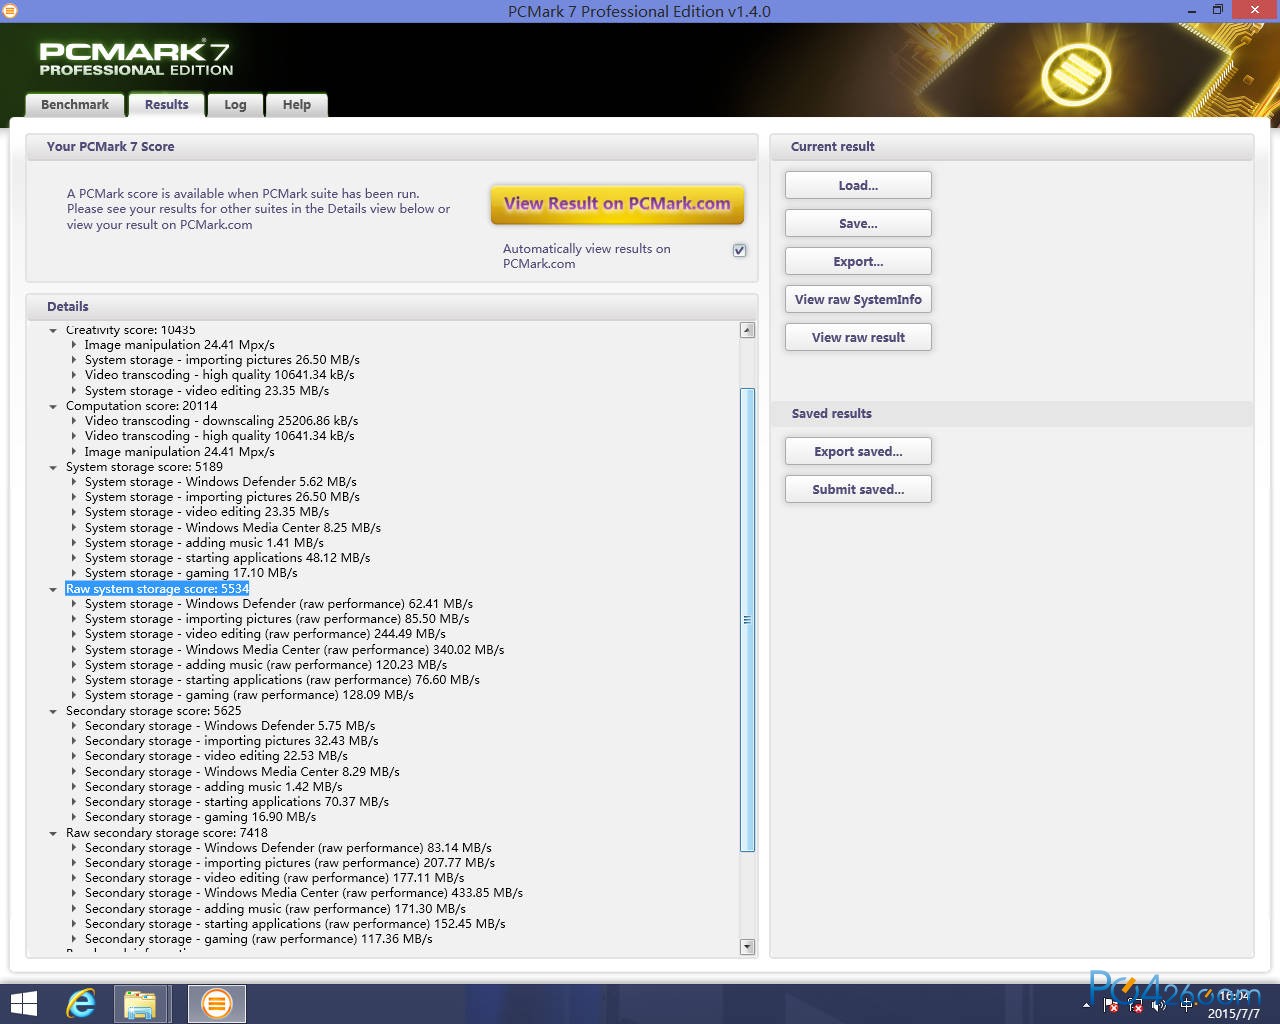
Task: Open the Log tab
Action: pos(235,105)
